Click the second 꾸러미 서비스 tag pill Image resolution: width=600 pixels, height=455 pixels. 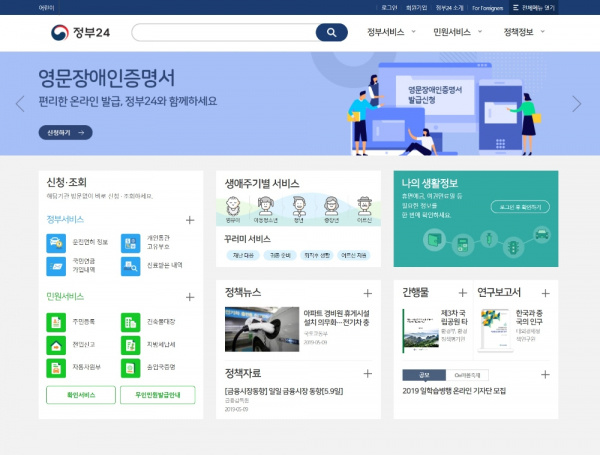[x=280, y=255]
